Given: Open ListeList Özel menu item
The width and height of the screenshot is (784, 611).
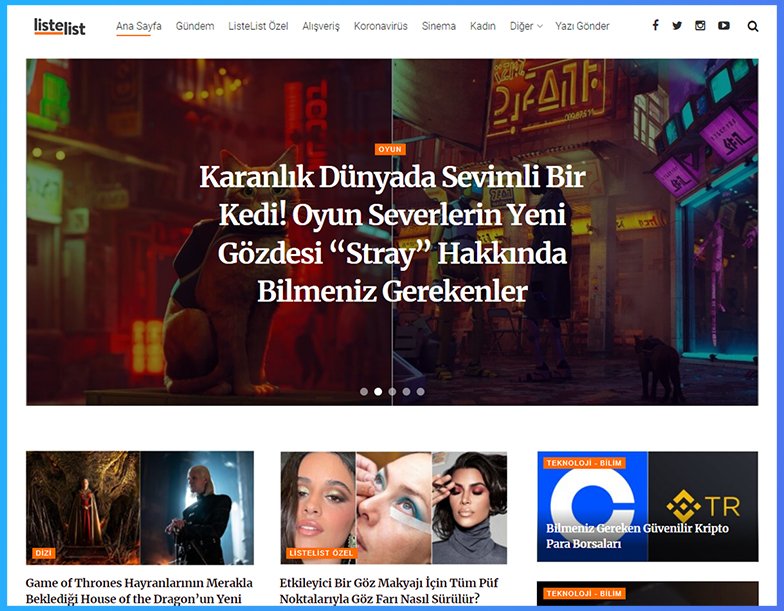Looking at the screenshot, I should click(x=258, y=26).
